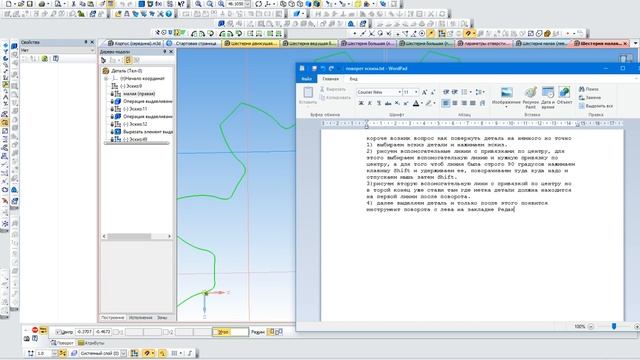This screenshot has height=360, width=640.
Task: Switch to the start page document tab
Action: coord(193,43)
